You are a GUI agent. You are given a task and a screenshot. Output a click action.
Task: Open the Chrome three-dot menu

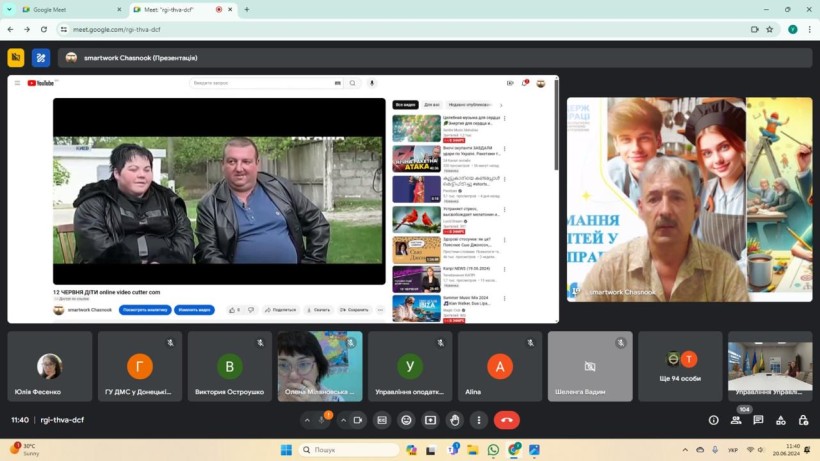point(809,29)
